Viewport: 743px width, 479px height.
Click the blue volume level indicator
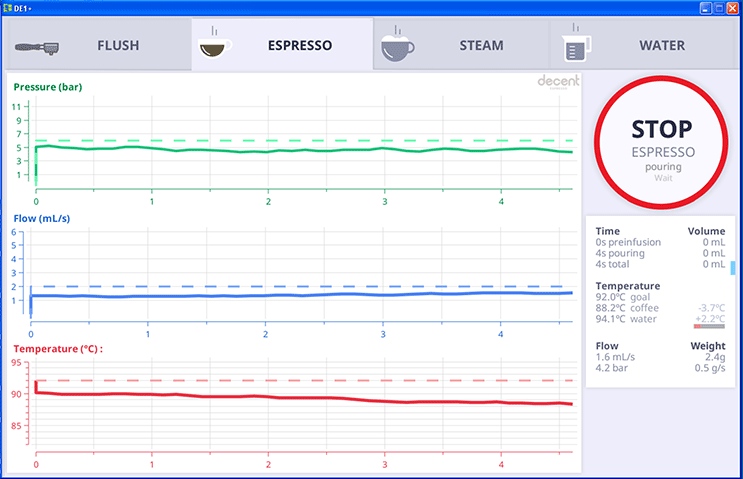pos(733,268)
